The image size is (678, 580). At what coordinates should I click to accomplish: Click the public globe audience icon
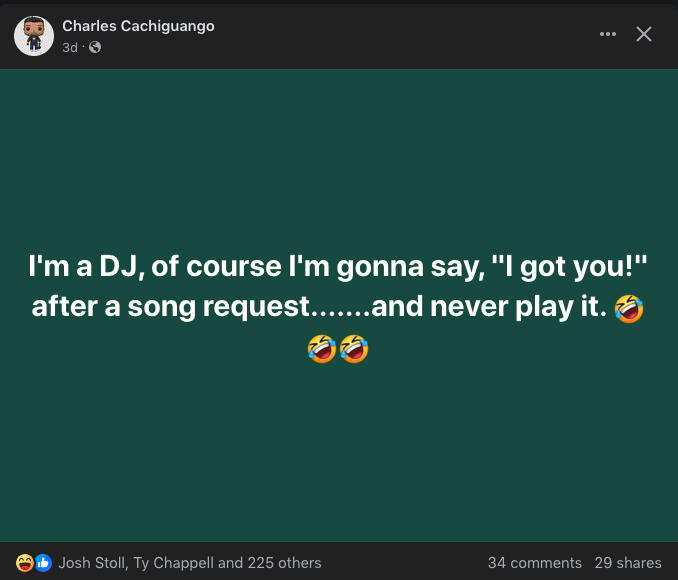click(95, 47)
